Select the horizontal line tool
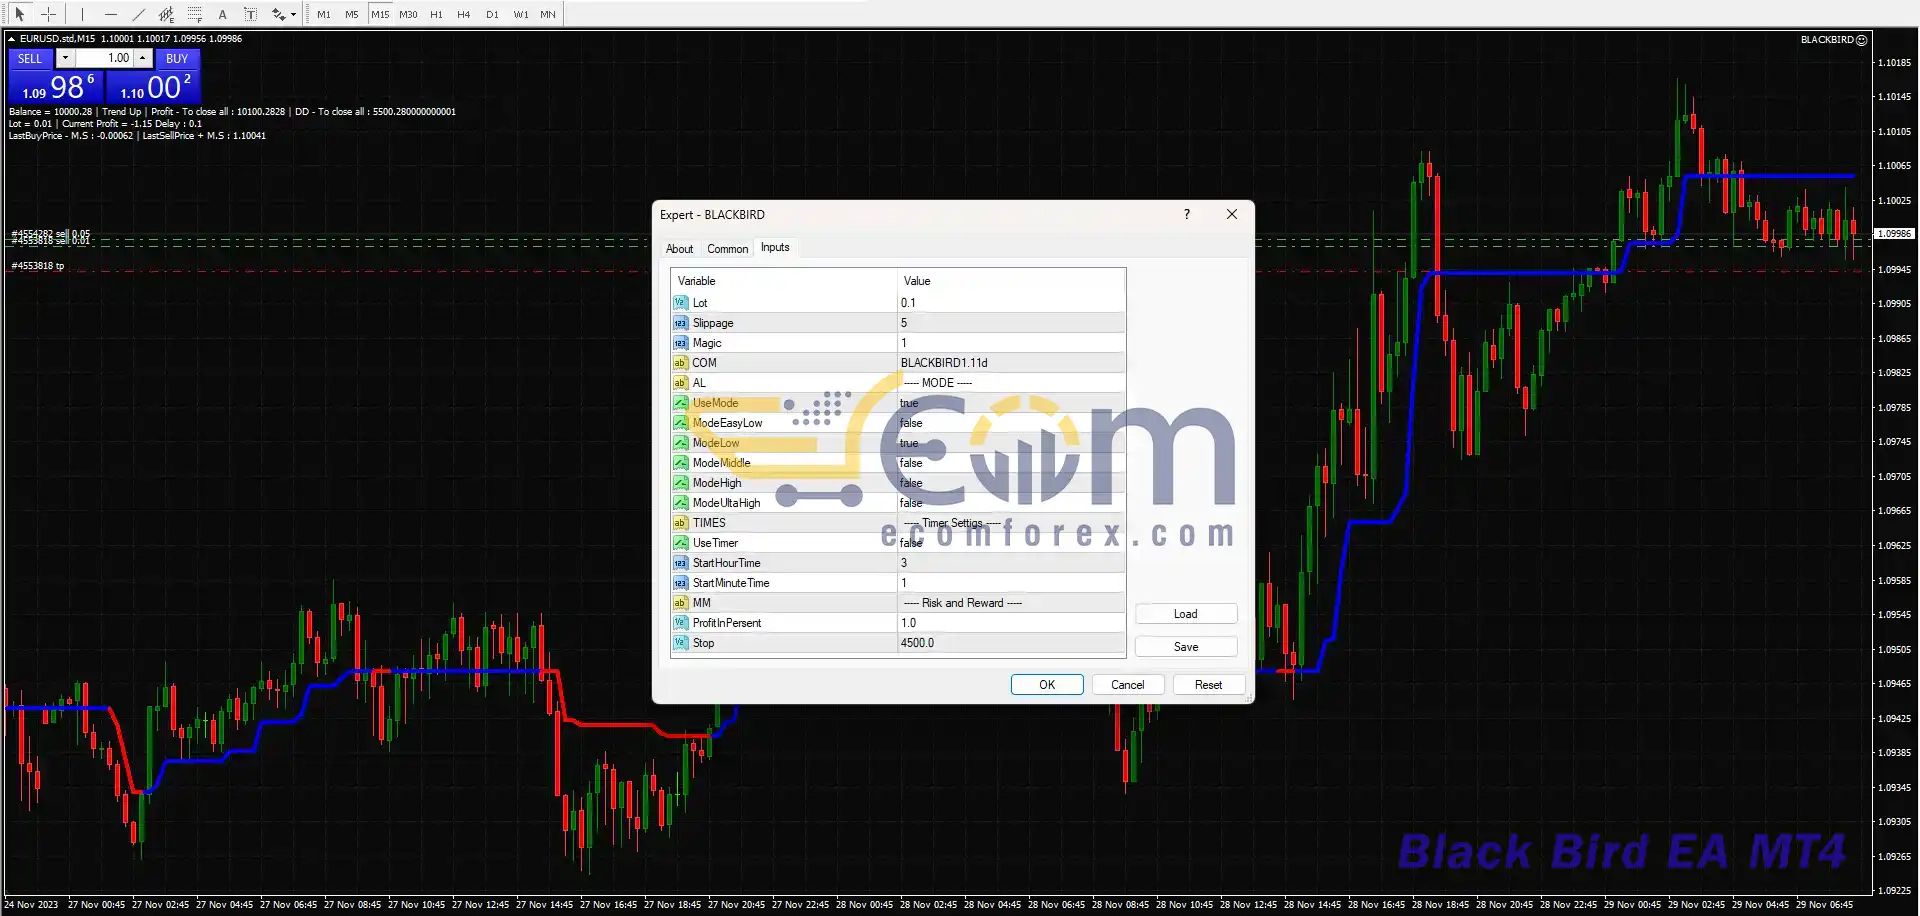The width and height of the screenshot is (1920, 916). click(x=110, y=14)
